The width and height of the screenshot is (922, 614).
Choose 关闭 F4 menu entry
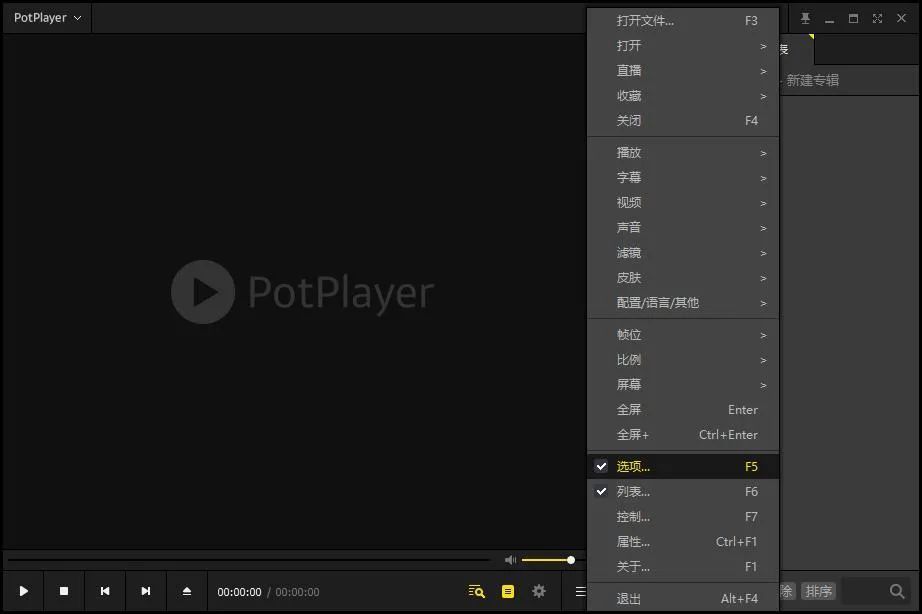[683, 121]
